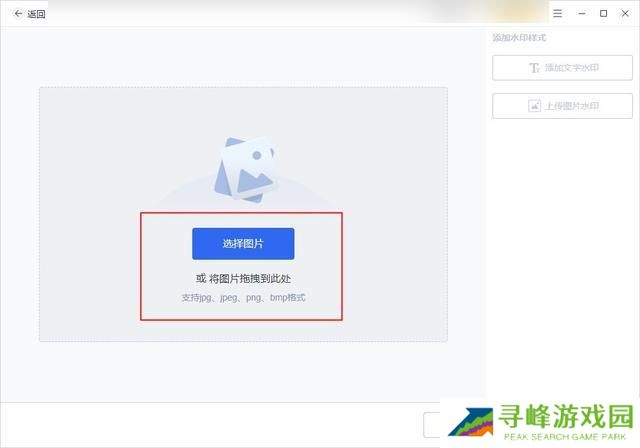Click the 寻峰游戏园 logo watermark
640x448 pixels.
pos(540,422)
